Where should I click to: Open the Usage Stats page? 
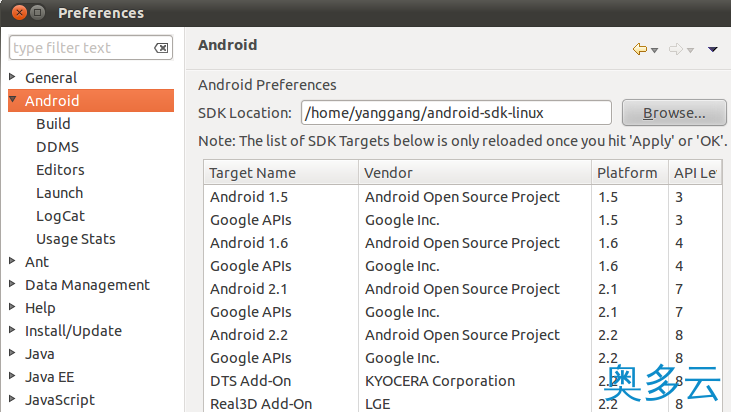coord(76,239)
